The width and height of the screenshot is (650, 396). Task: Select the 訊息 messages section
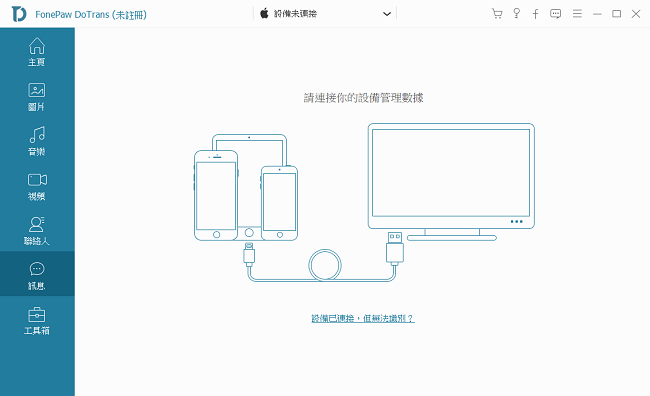pos(37,274)
